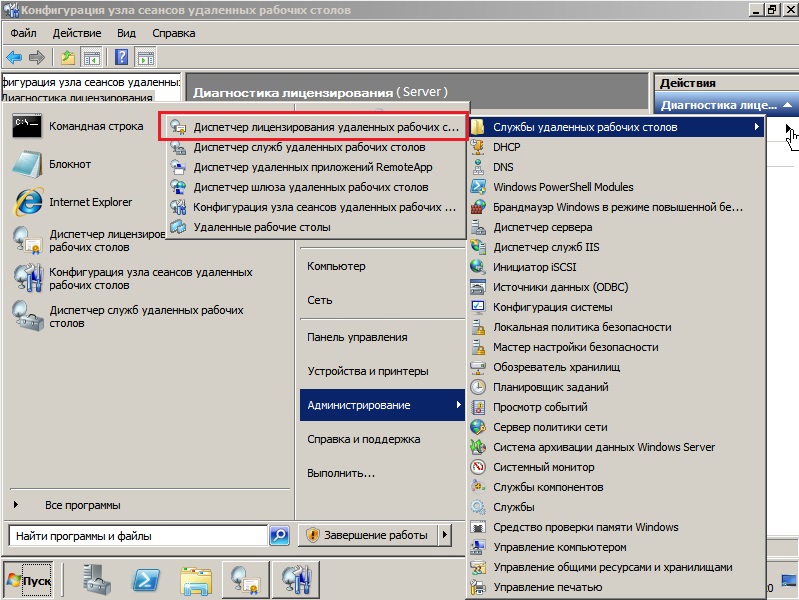Open Брандмауэр Windows в режиме повышенной безопасности
Screen dimensions: 799x600
[x=617, y=207]
